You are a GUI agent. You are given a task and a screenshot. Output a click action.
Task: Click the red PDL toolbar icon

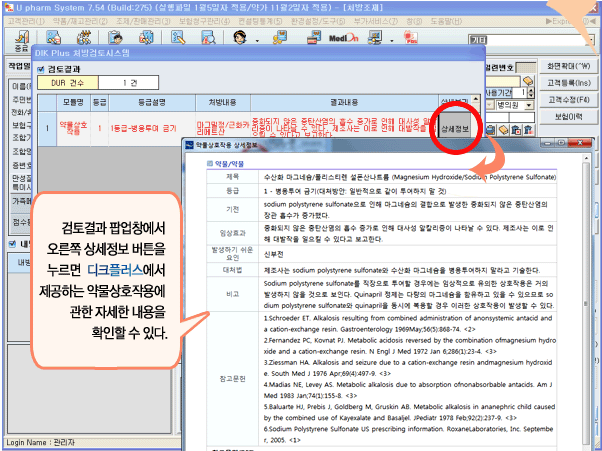410,38
